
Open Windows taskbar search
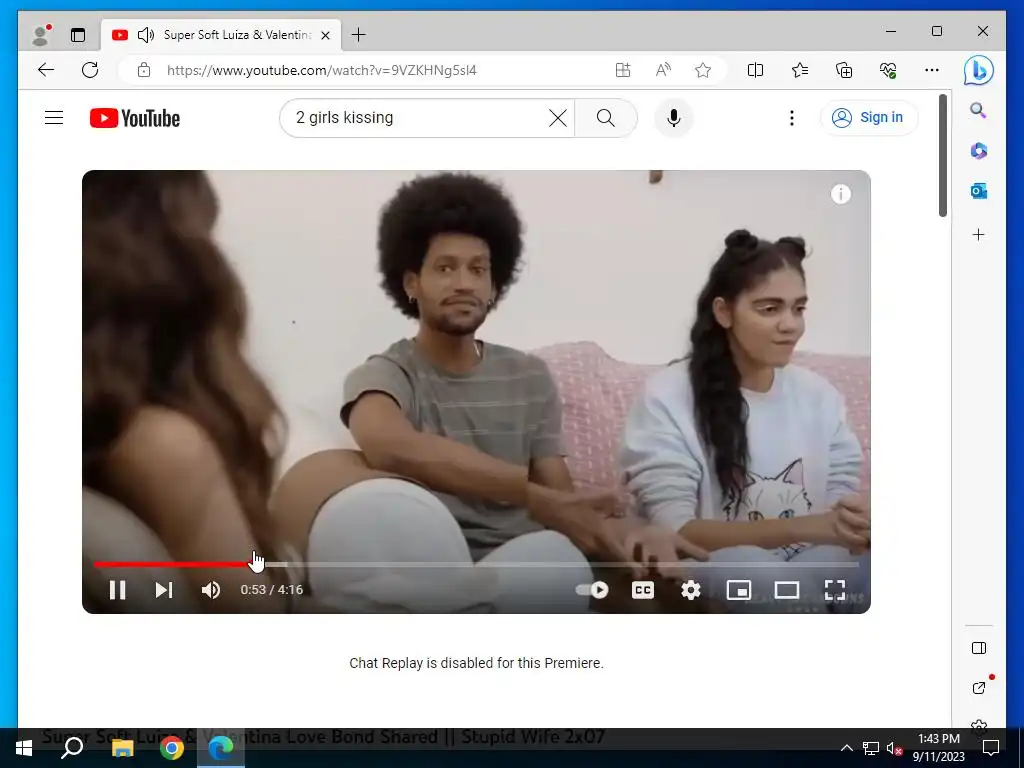[x=72, y=748]
